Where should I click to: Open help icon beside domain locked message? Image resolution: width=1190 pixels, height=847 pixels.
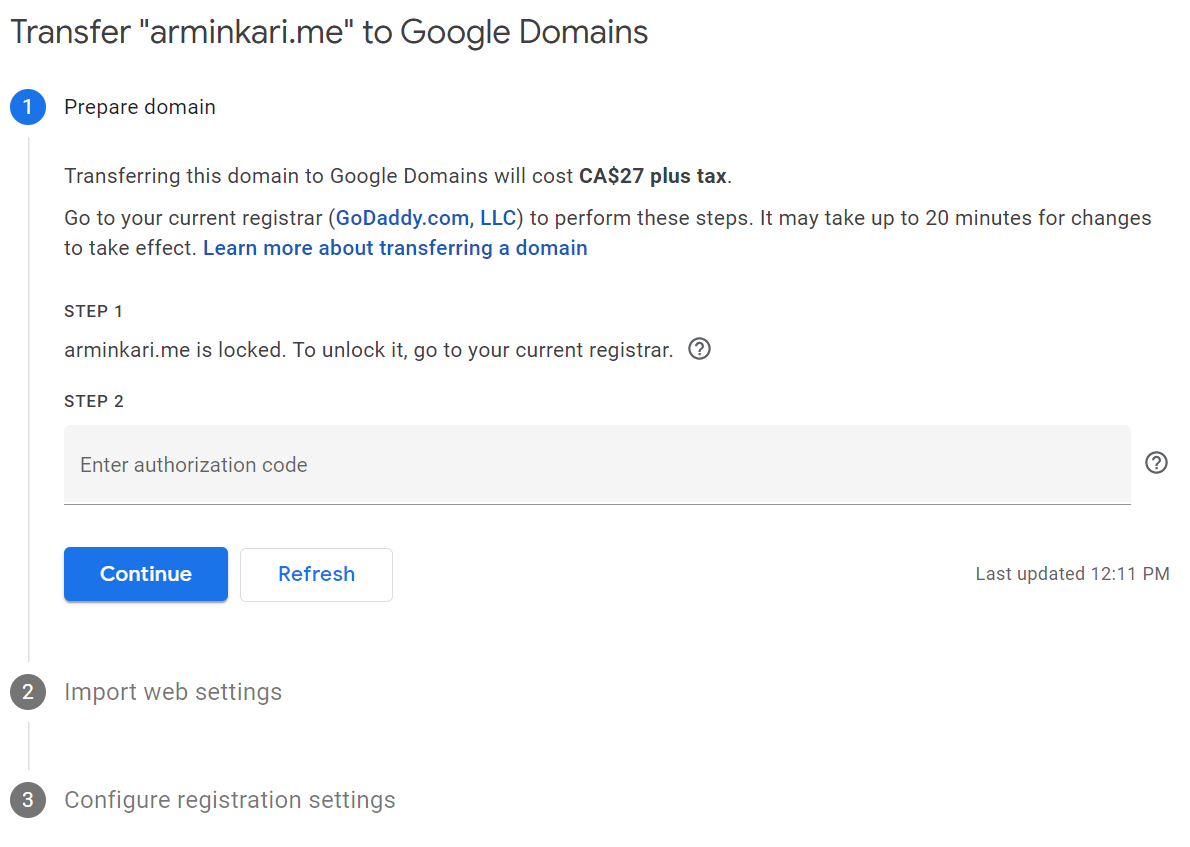(x=700, y=350)
